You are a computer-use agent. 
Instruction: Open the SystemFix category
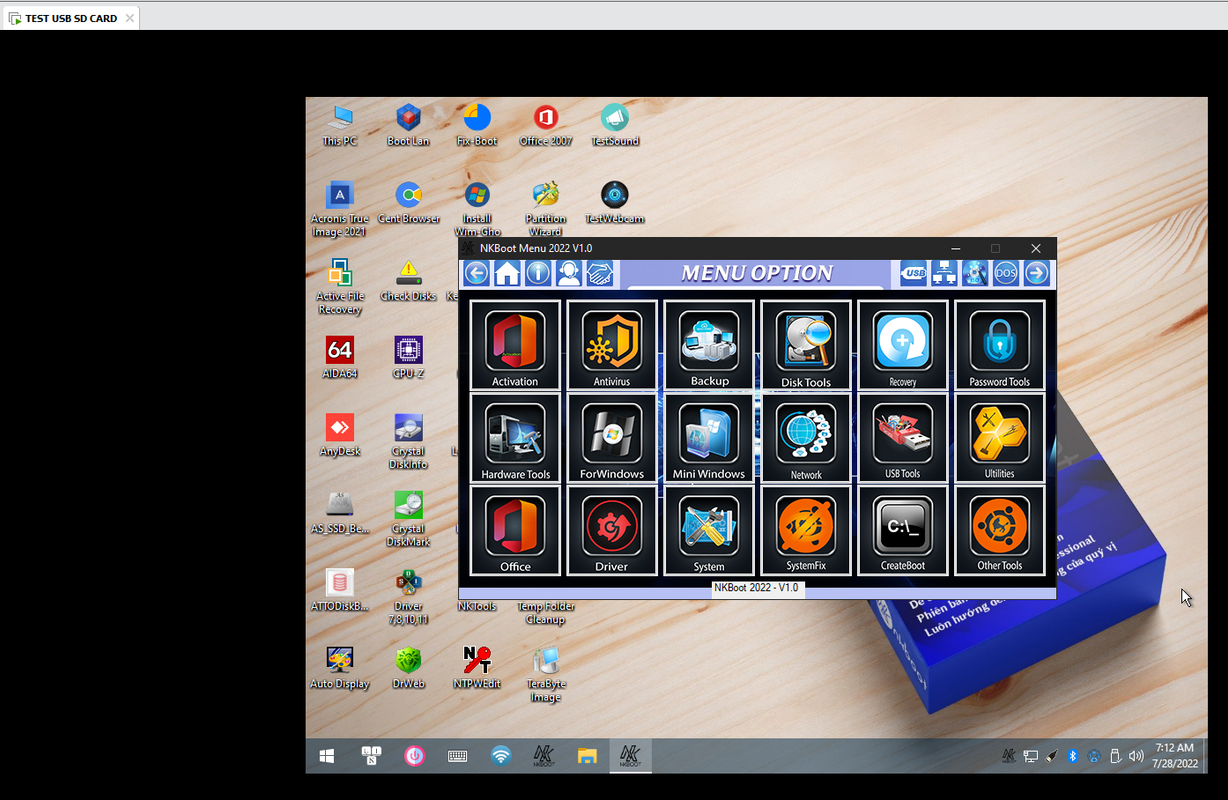[806, 531]
